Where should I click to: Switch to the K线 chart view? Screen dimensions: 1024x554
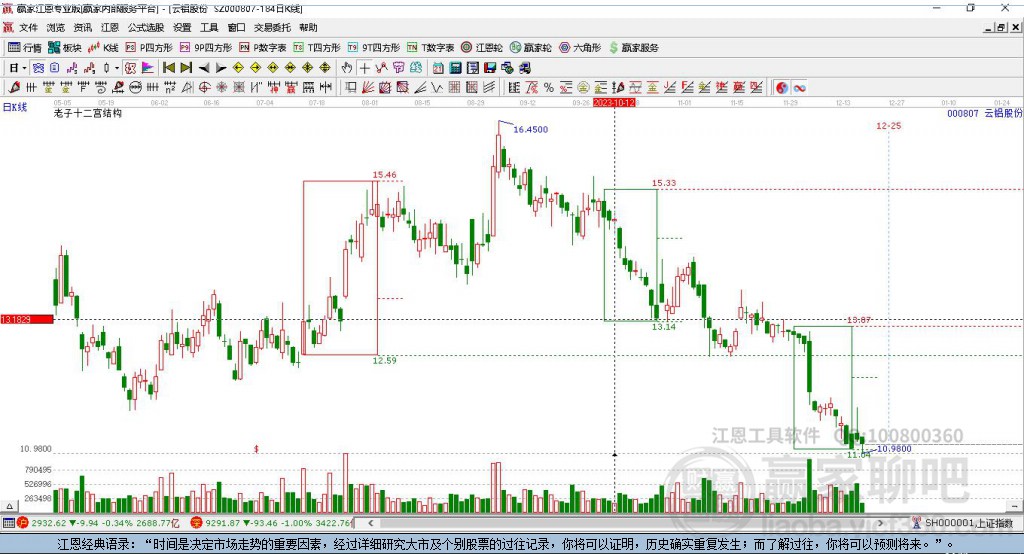click(x=103, y=48)
